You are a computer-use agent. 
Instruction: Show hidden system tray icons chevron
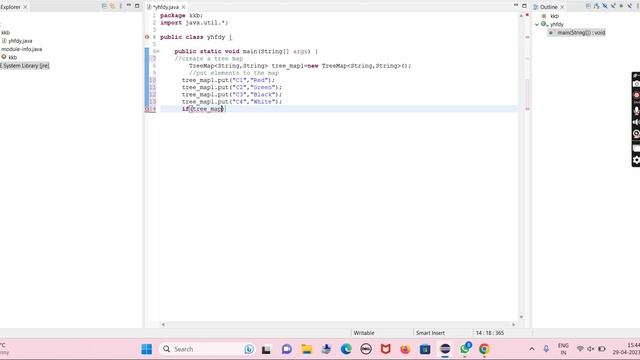coord(531,349)
